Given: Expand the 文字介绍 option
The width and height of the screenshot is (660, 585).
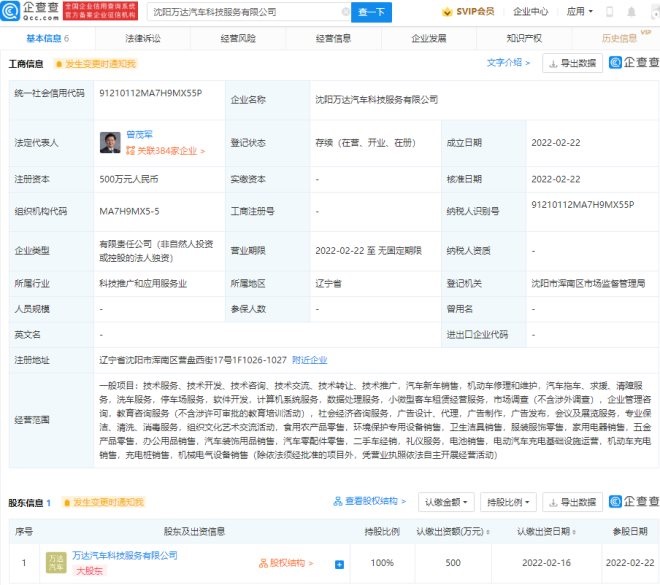Looking at the screenshot, I should click(509, 62).
